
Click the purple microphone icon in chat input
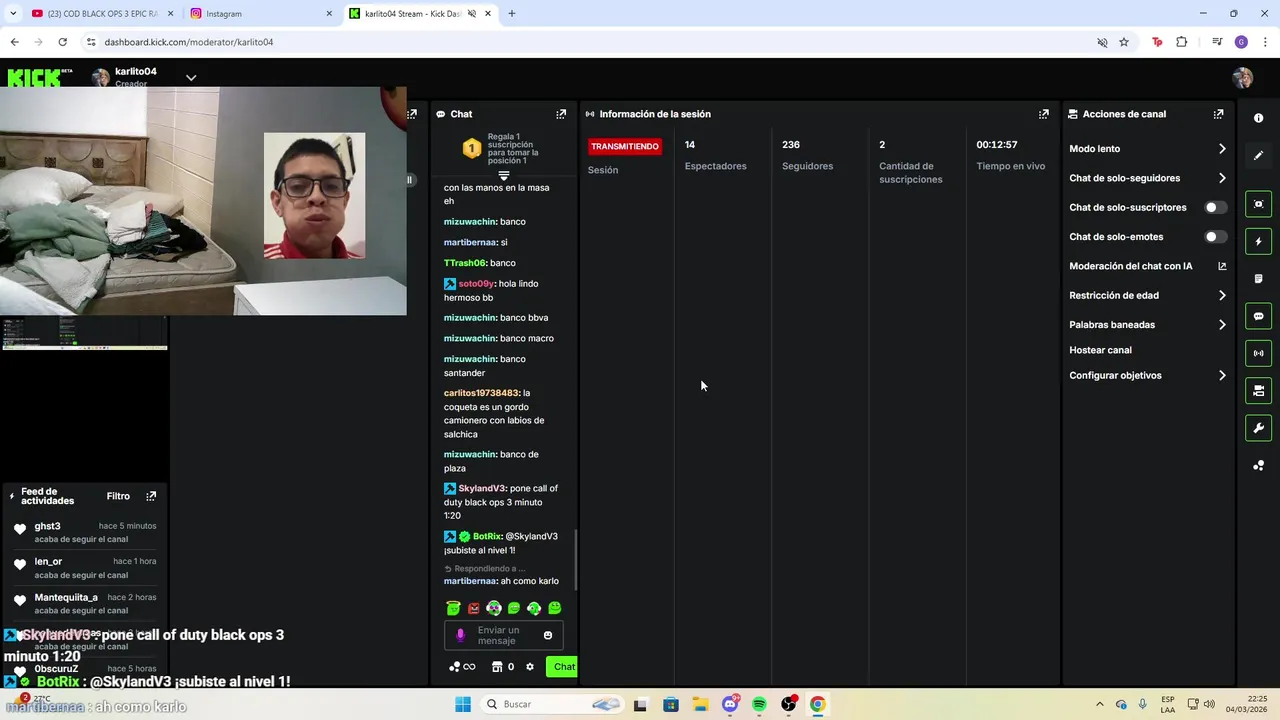click(460, 635)
